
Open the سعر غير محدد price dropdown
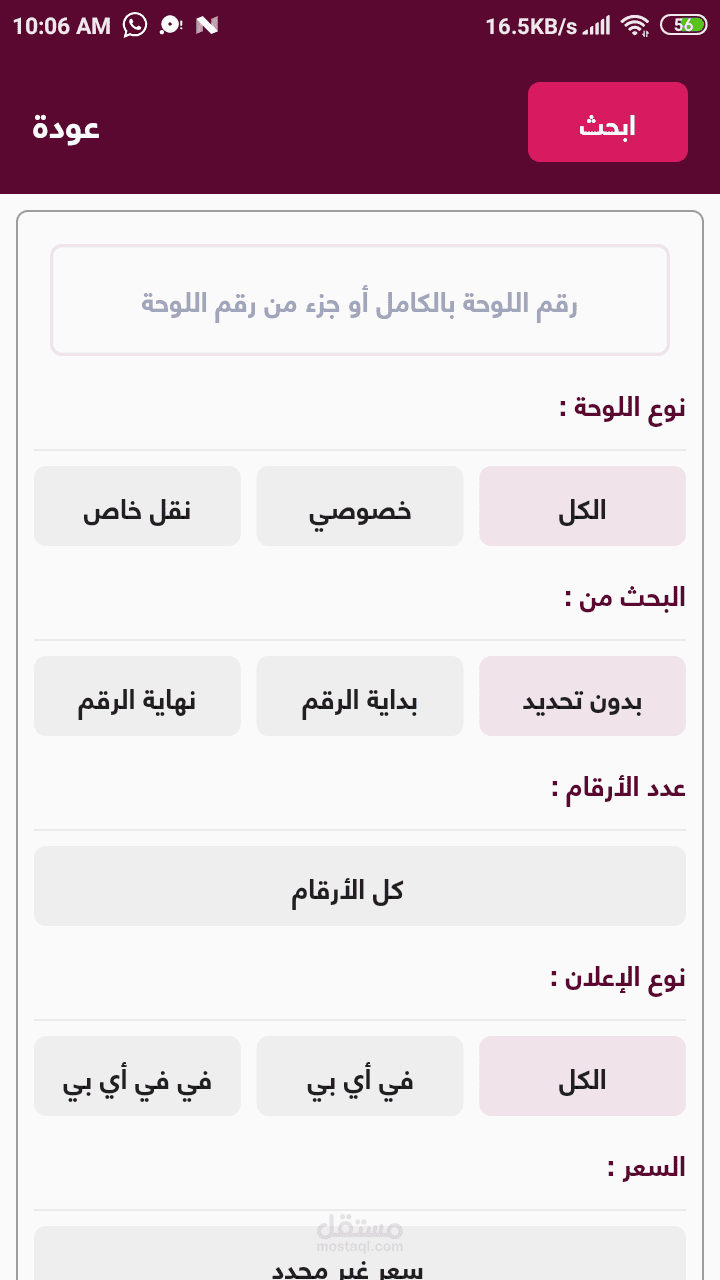pos(360,1258)
